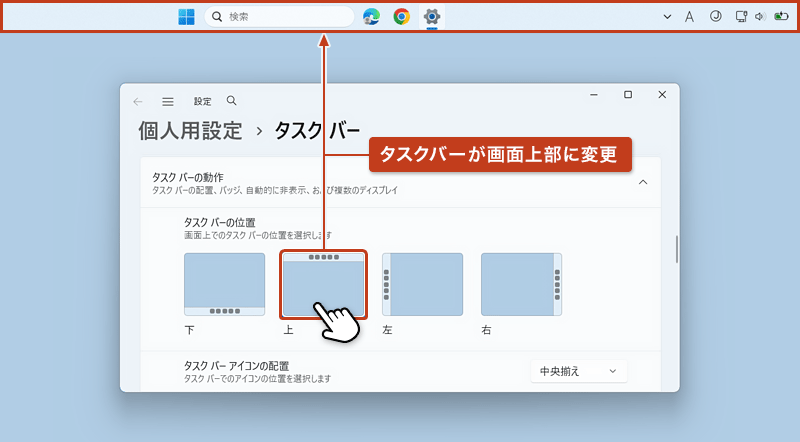Click the タスク バー アイコンの配置 label
Viewport: 800px width, 442px height.
[236, 366]
